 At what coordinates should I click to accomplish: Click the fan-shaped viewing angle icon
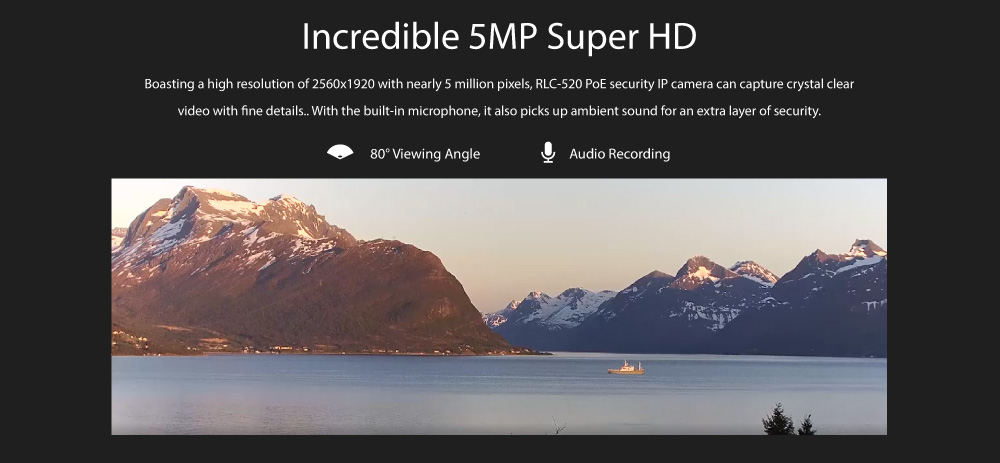point(340,152)
